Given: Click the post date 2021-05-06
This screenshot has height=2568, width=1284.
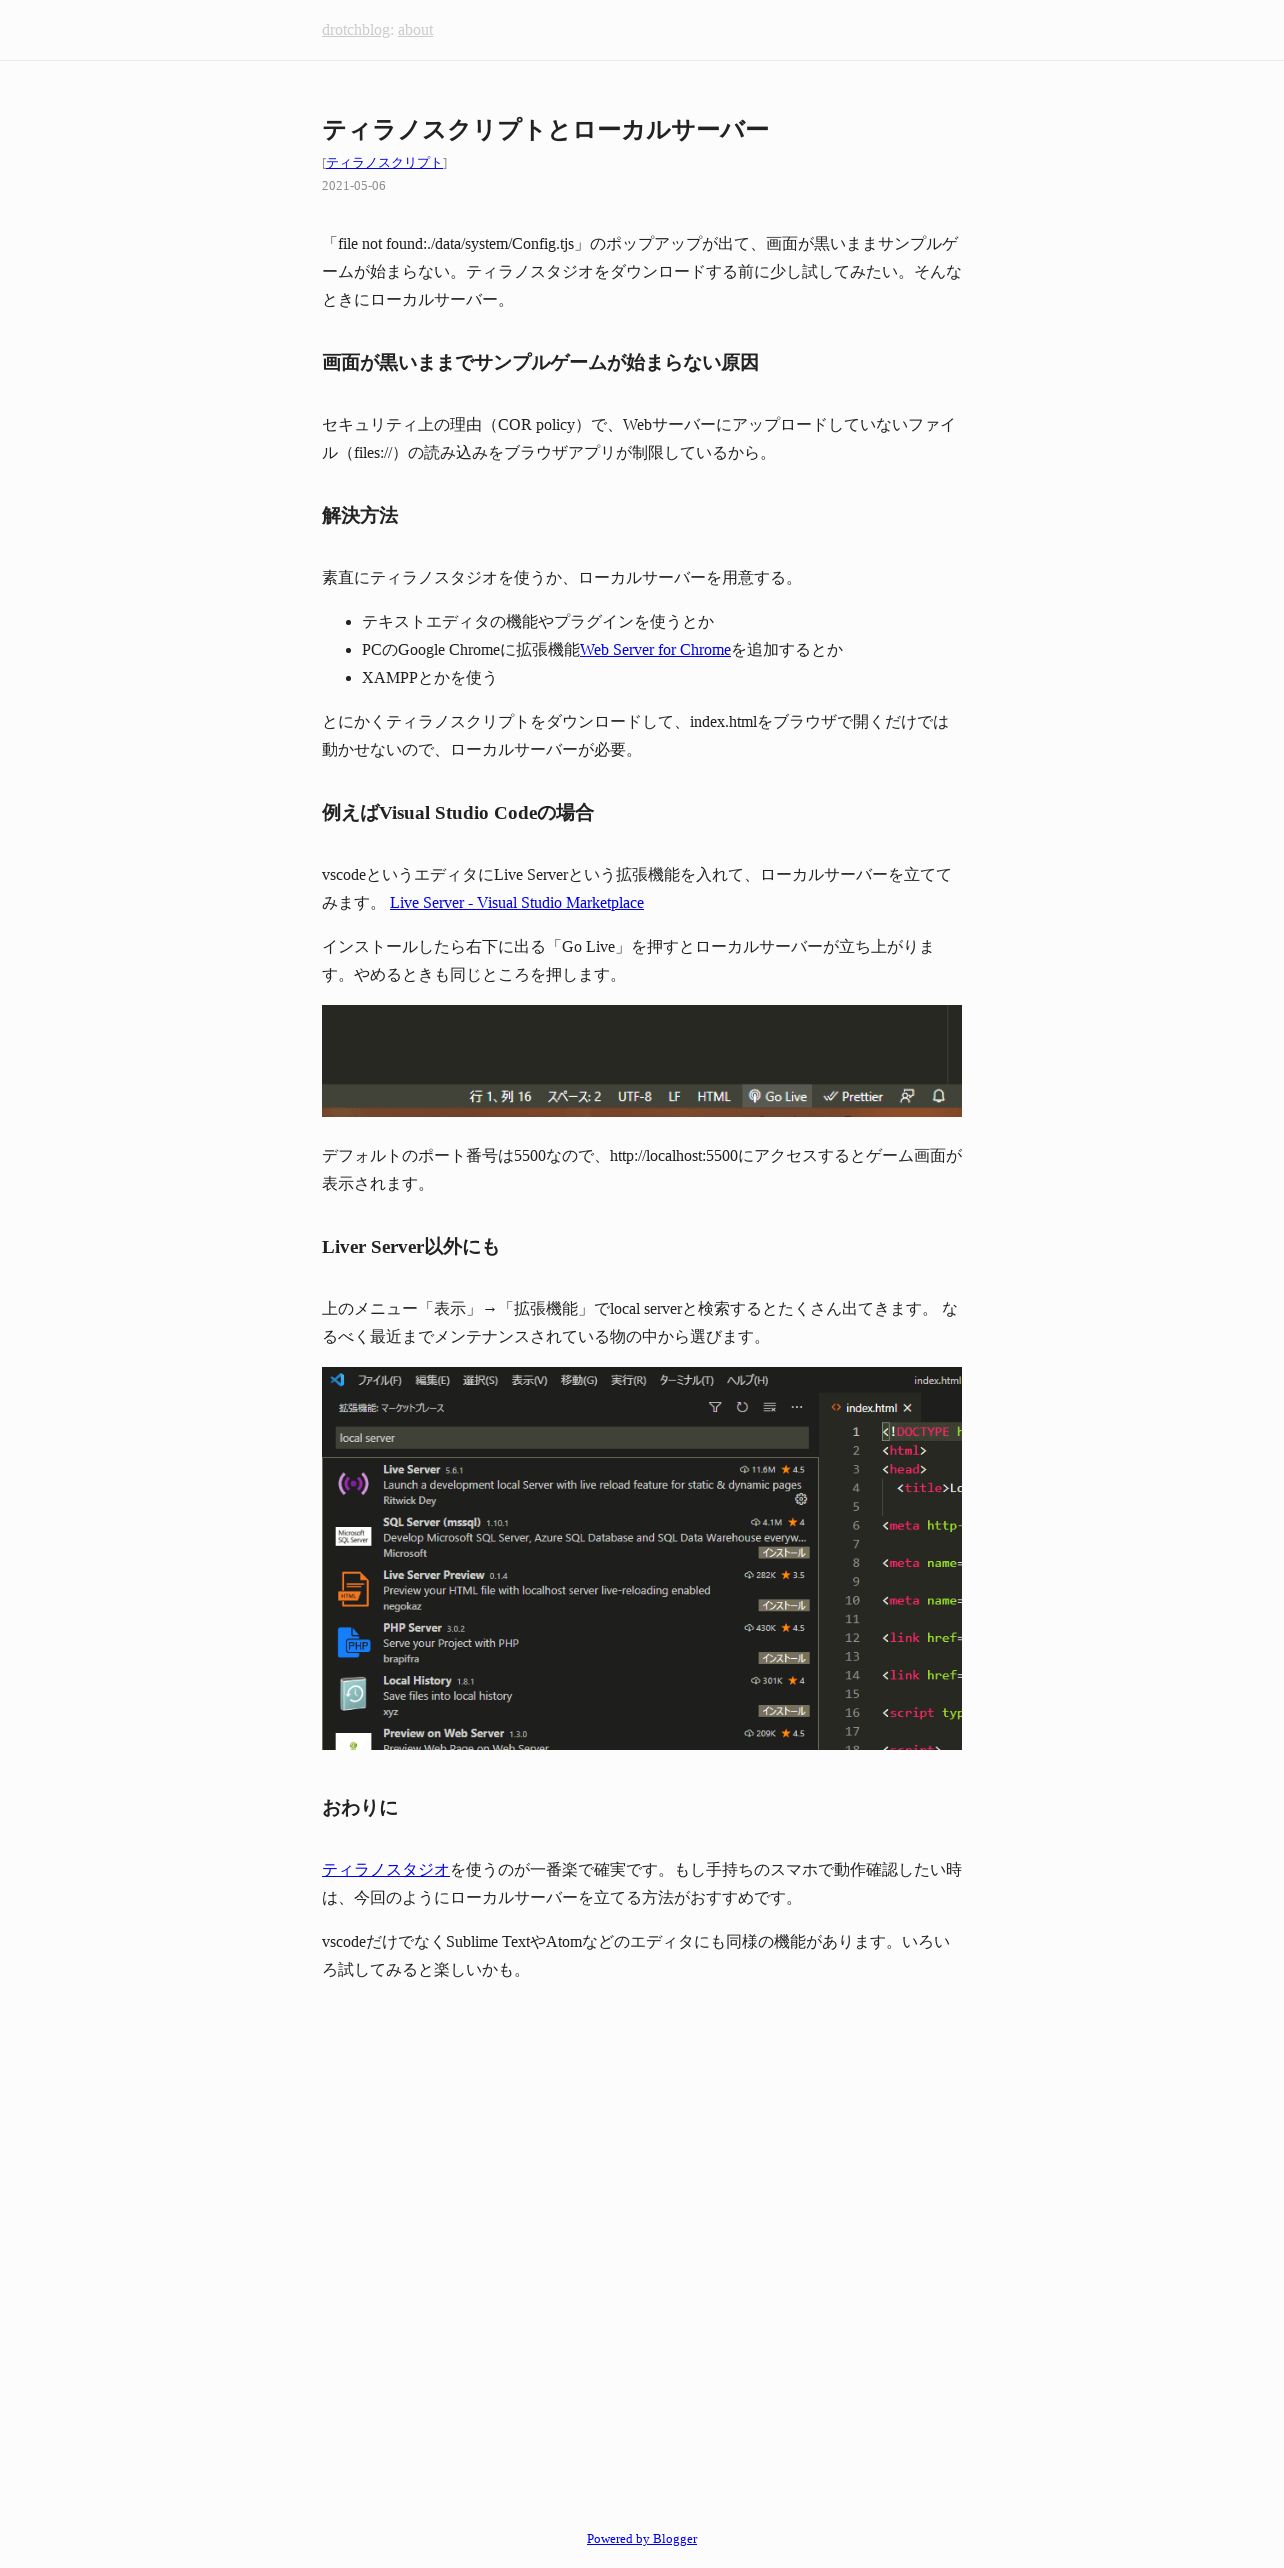Looking at the screenshot, I should [354, 186].
